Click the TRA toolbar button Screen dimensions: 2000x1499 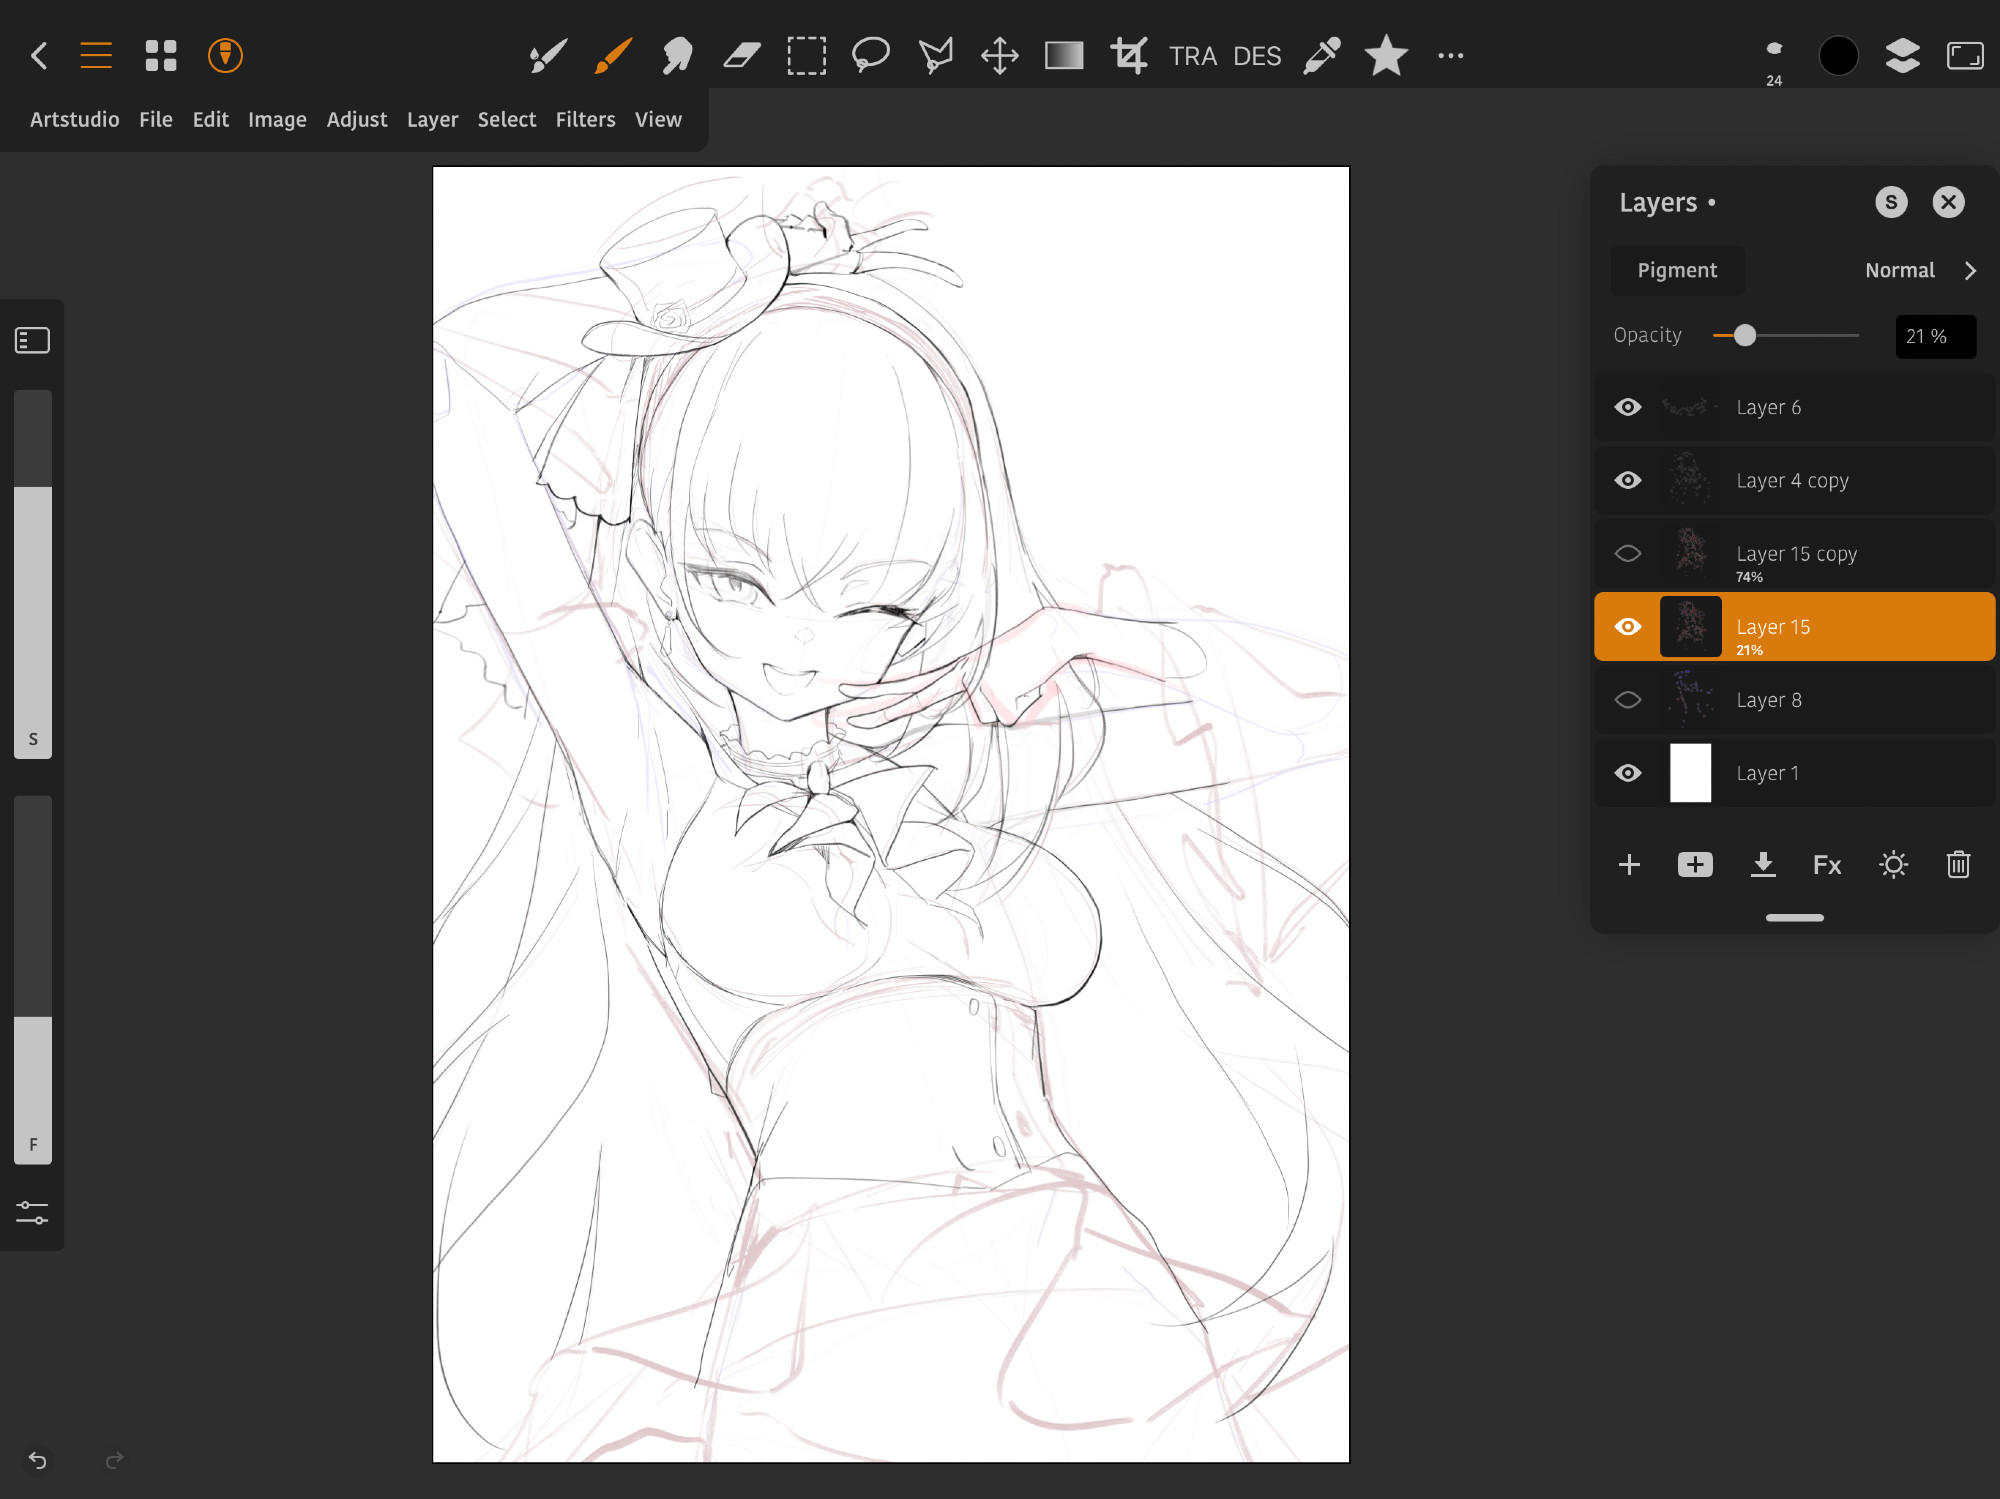click(1193, 56)
